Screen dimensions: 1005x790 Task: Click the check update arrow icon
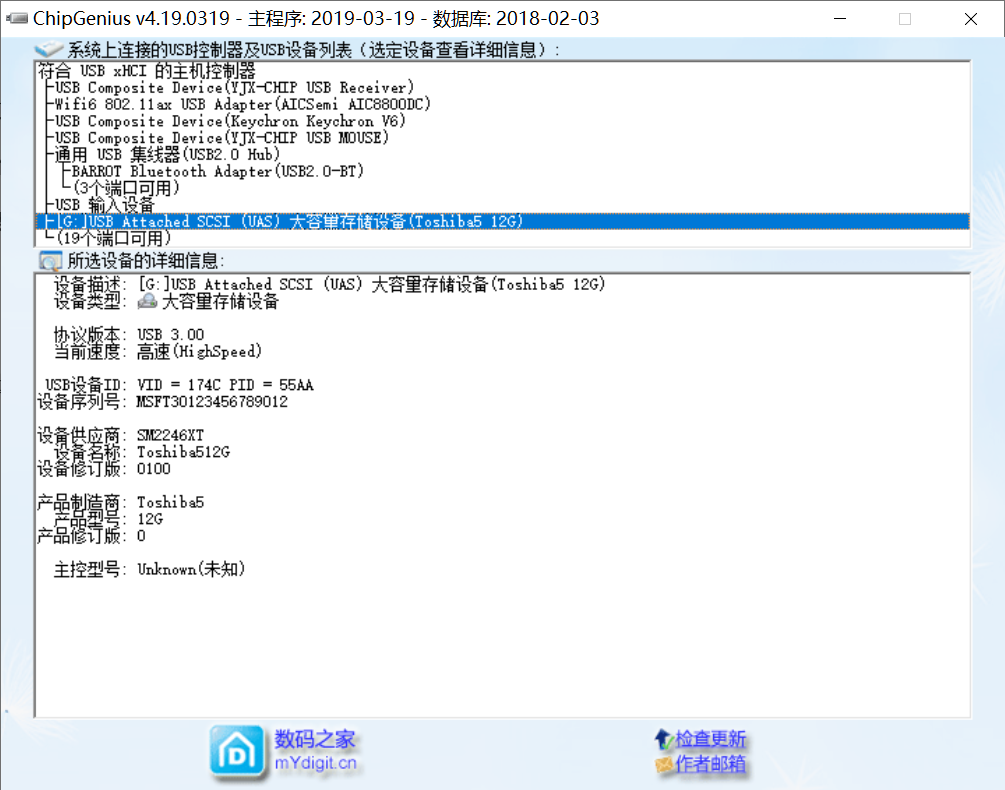point(664,740)
